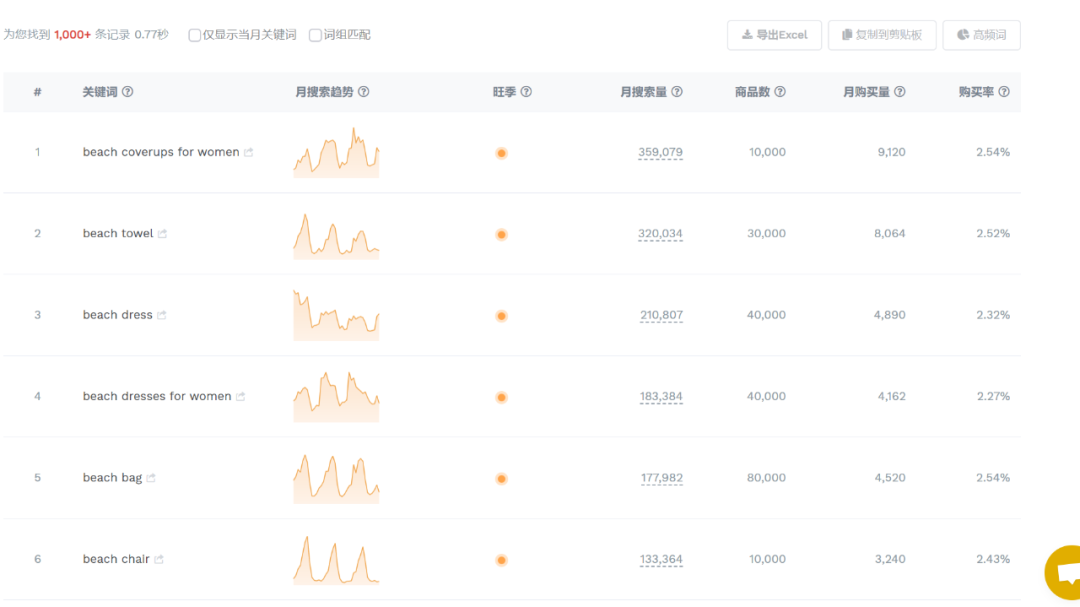The width and height of the screenshot is (1080, 607).
Task: Click help icon next to 关键词 header
Action: 127,92
